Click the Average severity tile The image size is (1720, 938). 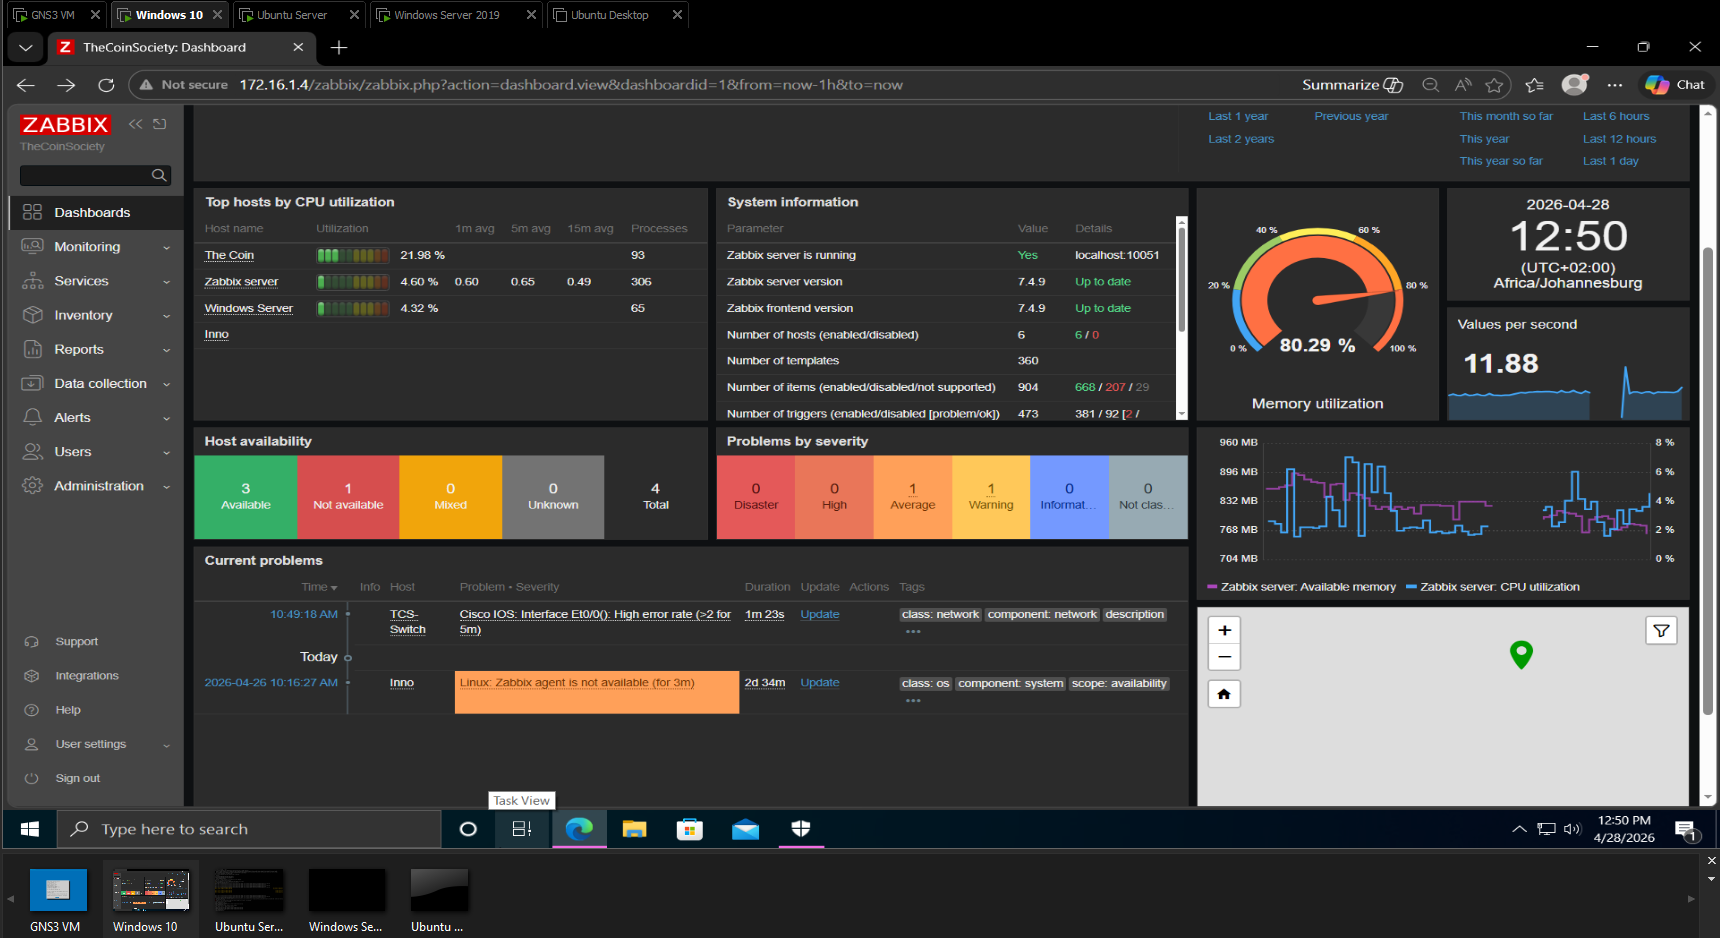click(913, 497)
